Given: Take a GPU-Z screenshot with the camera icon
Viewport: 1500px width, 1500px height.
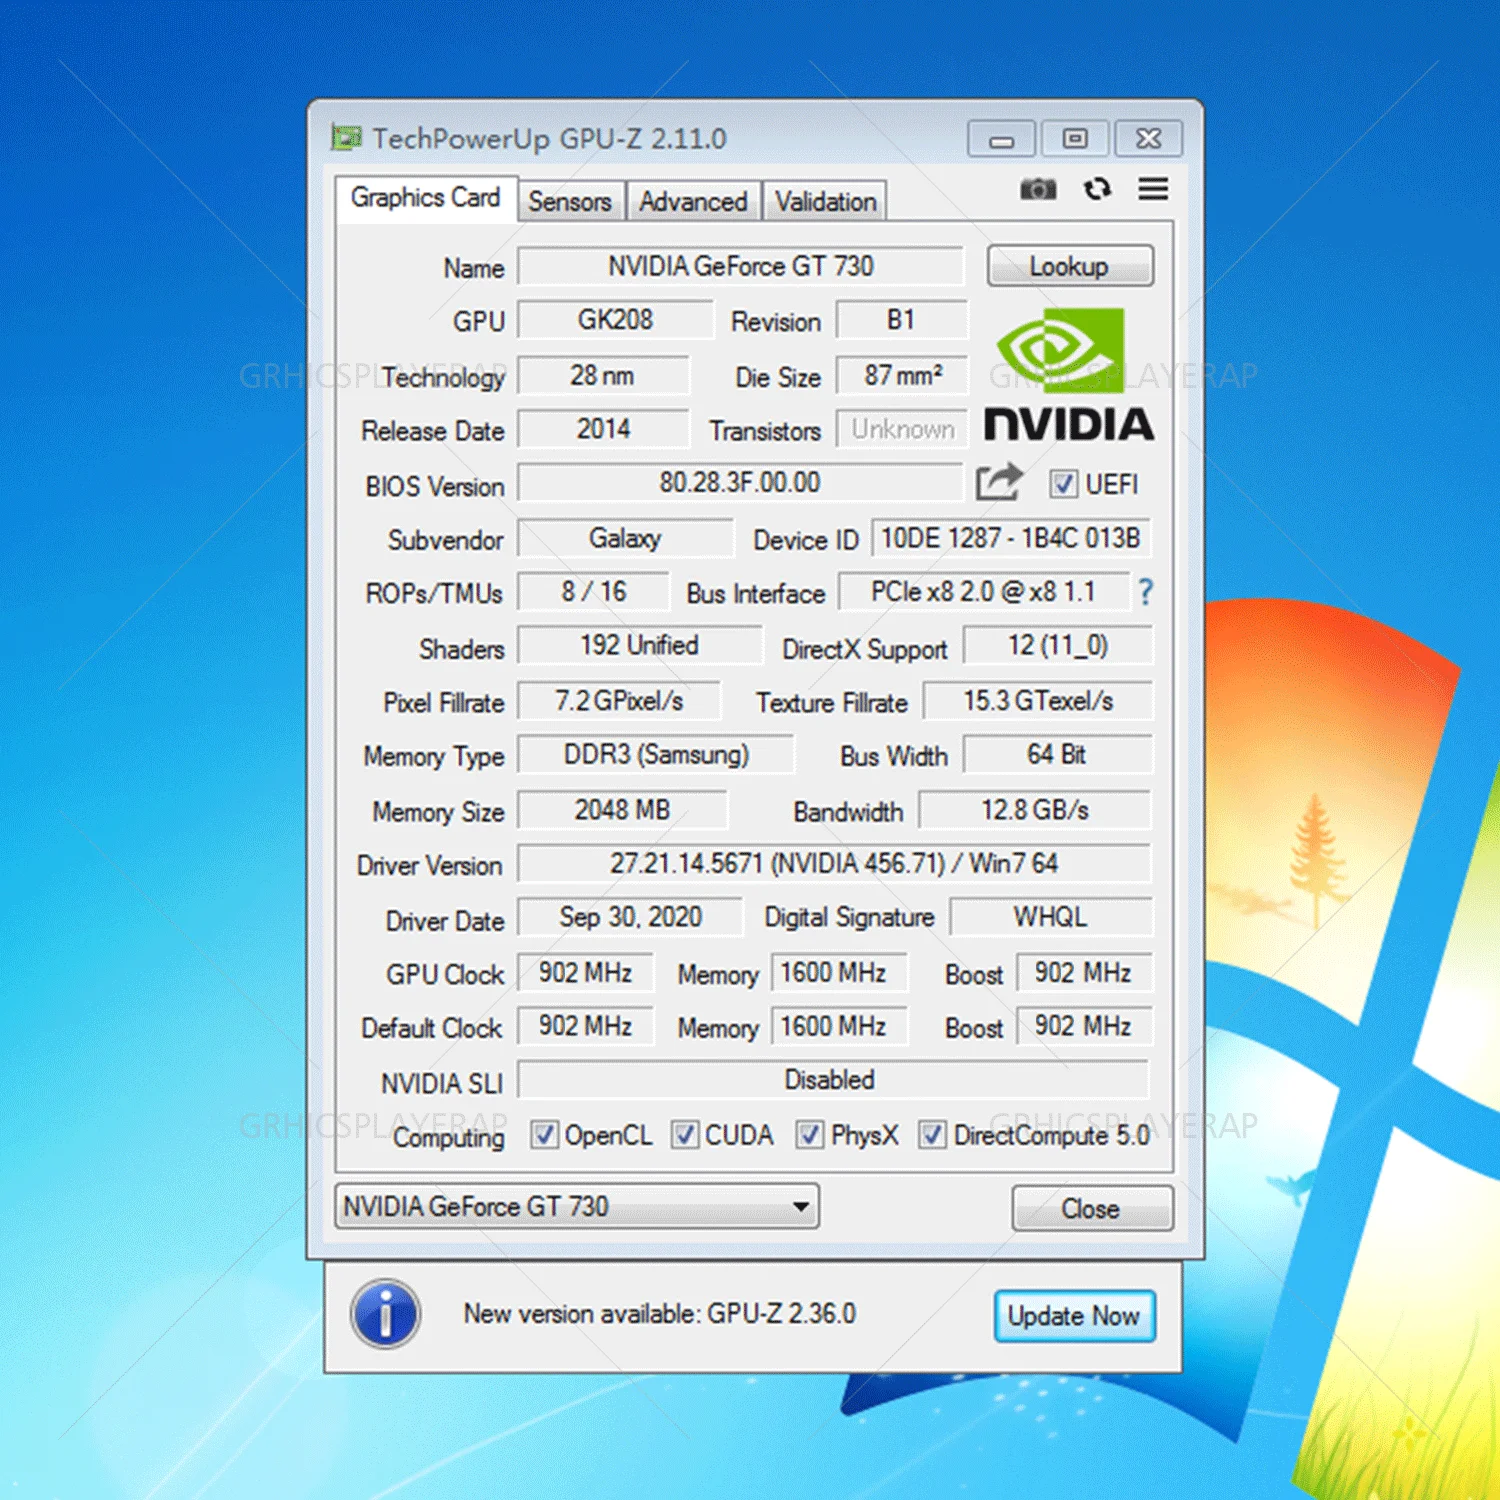Looking at the screenshot, I should 1038,189.
